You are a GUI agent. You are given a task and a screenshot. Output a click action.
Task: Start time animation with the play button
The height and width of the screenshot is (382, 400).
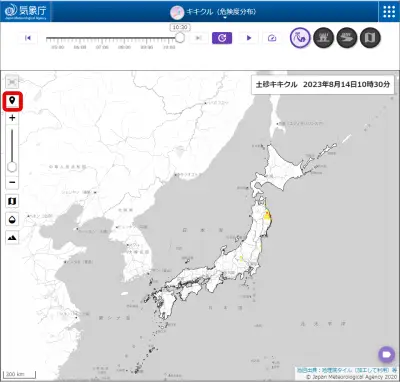tap(249, 38)
